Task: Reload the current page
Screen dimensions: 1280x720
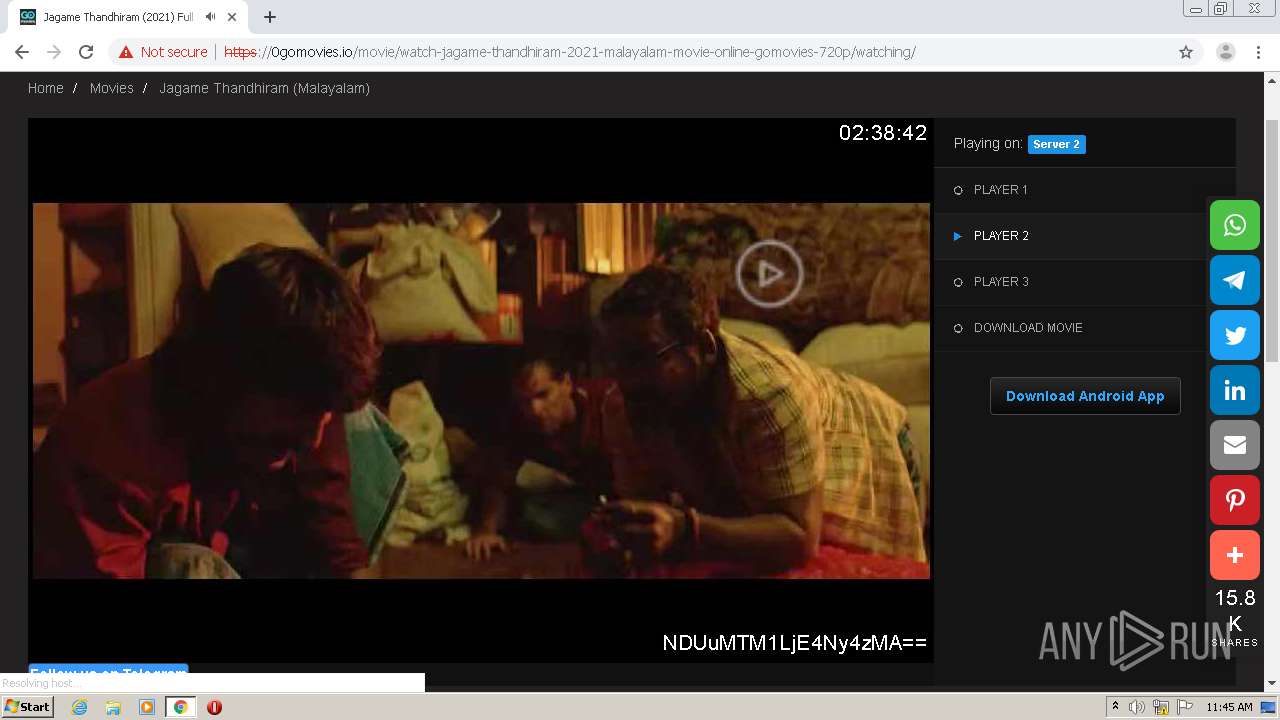Action: click(86, 52)
